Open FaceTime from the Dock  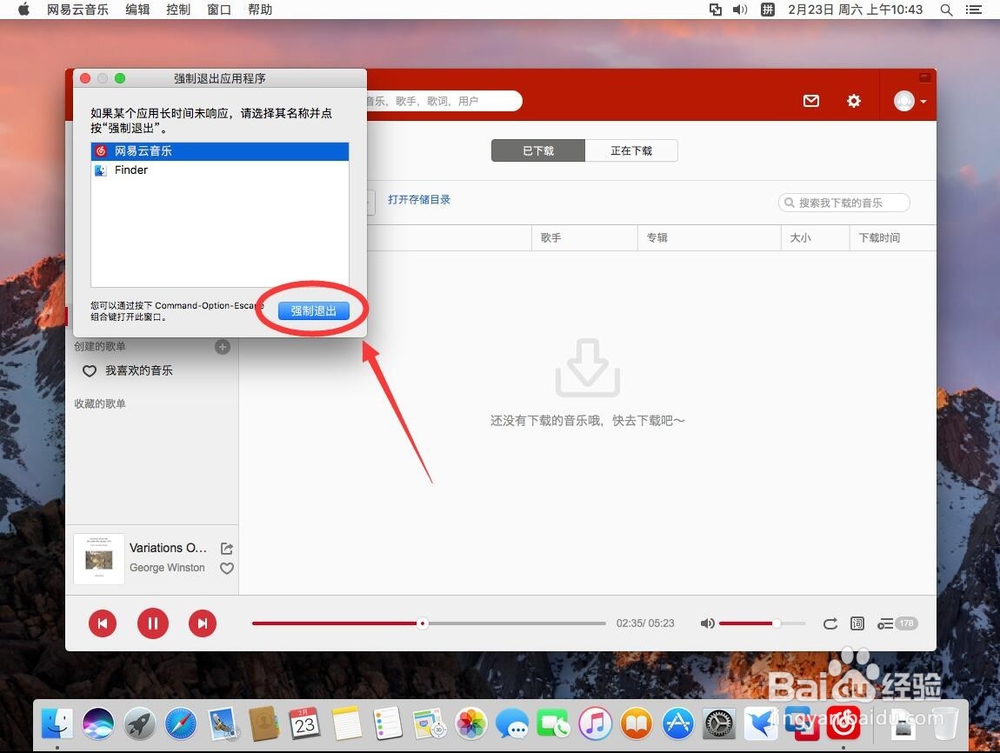coord(553,724)
